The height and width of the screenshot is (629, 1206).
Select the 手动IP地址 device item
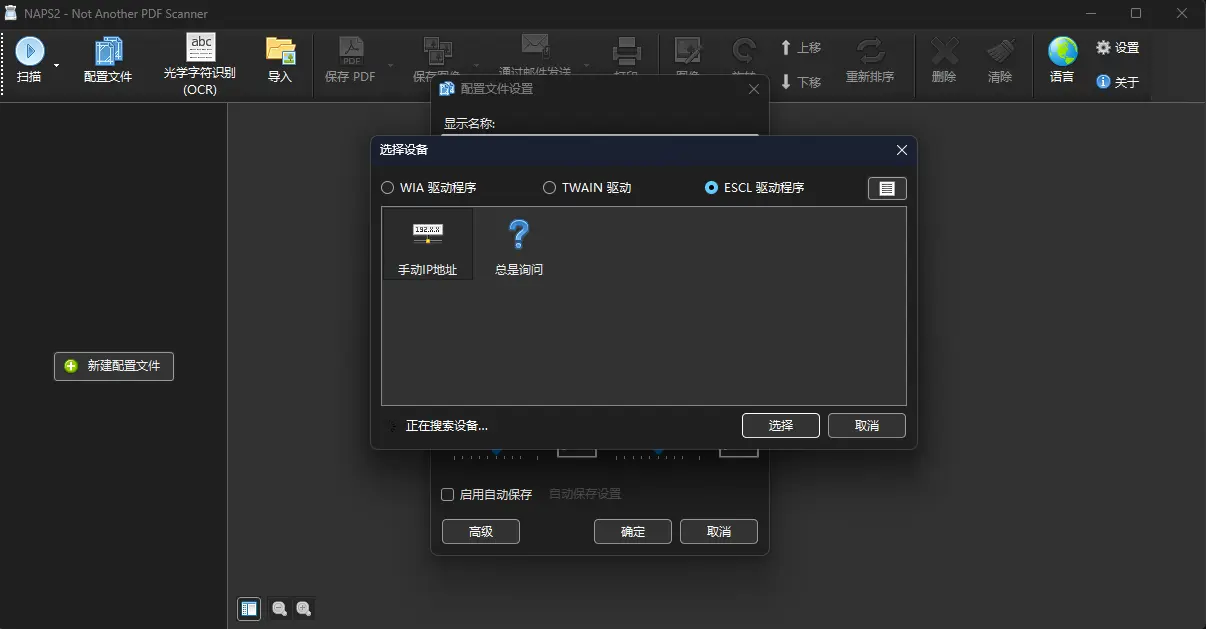(428, 244)
